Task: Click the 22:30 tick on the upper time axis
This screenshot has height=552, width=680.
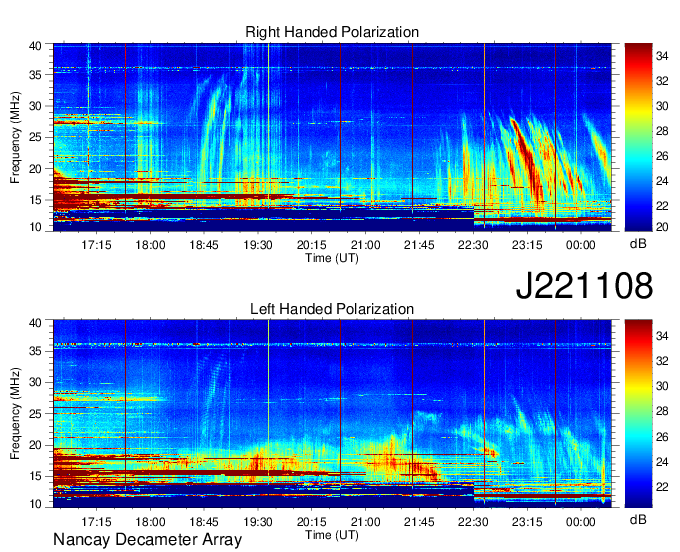Action: [473, 245]
